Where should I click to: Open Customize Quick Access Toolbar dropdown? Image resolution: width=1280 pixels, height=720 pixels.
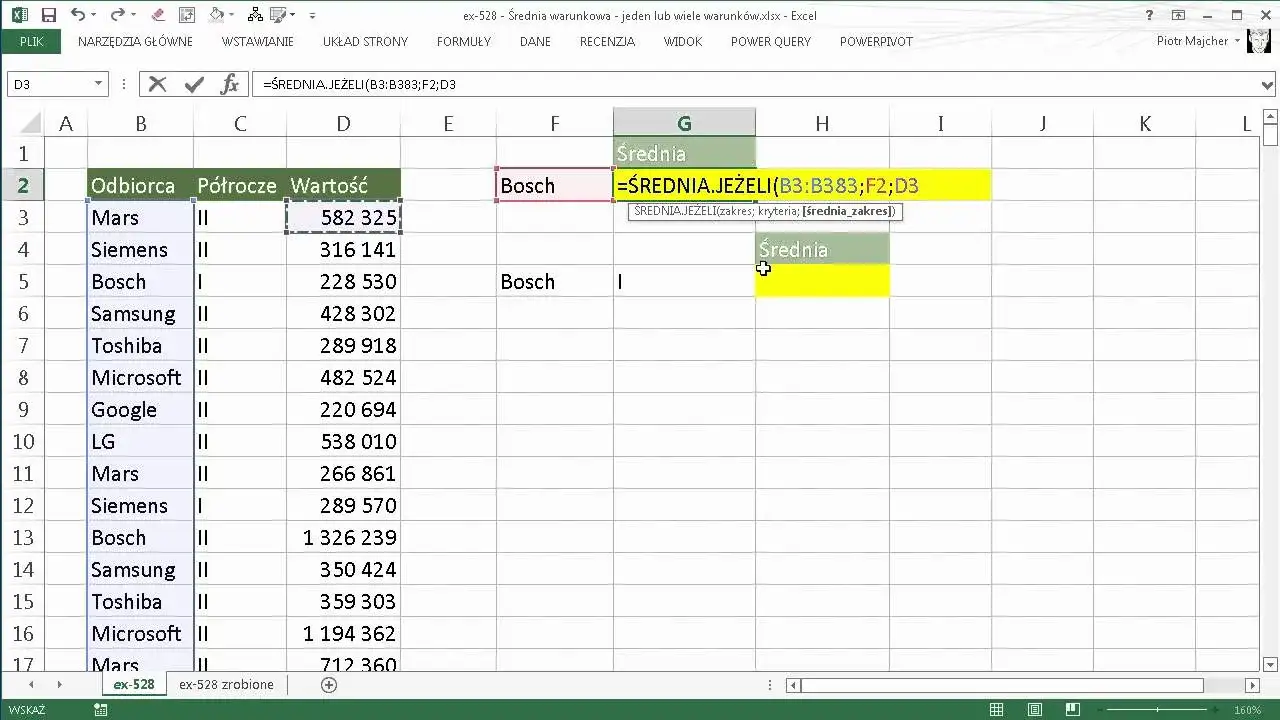(312, 15)
